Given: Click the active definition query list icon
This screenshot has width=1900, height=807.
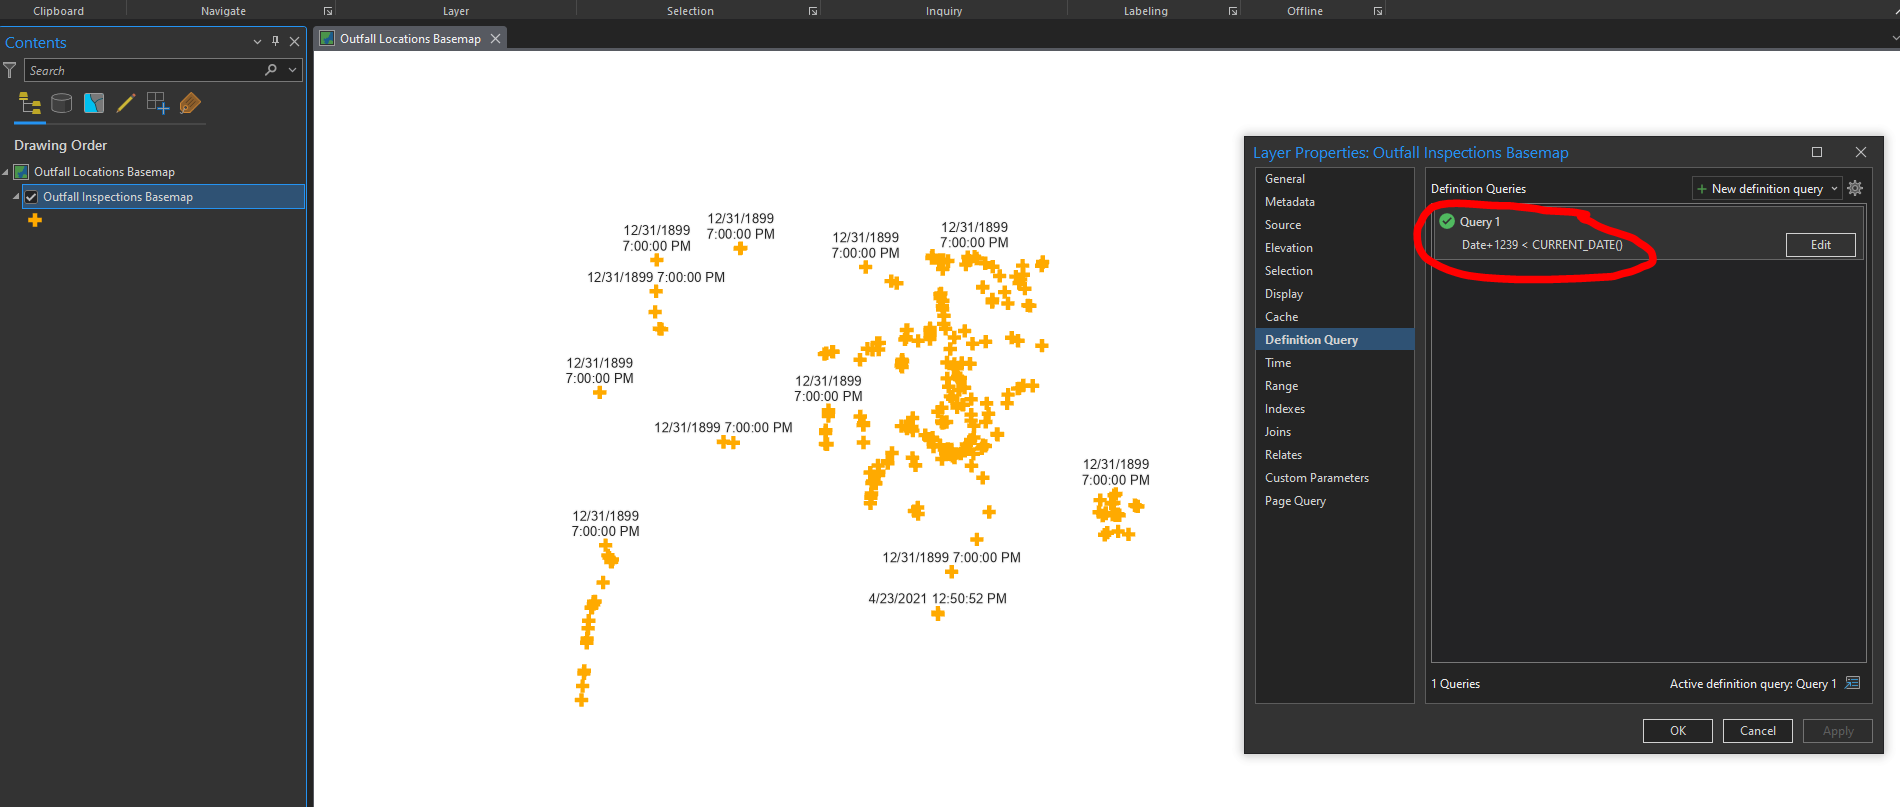Looking at the screenshot, I should click(1852, 683).
